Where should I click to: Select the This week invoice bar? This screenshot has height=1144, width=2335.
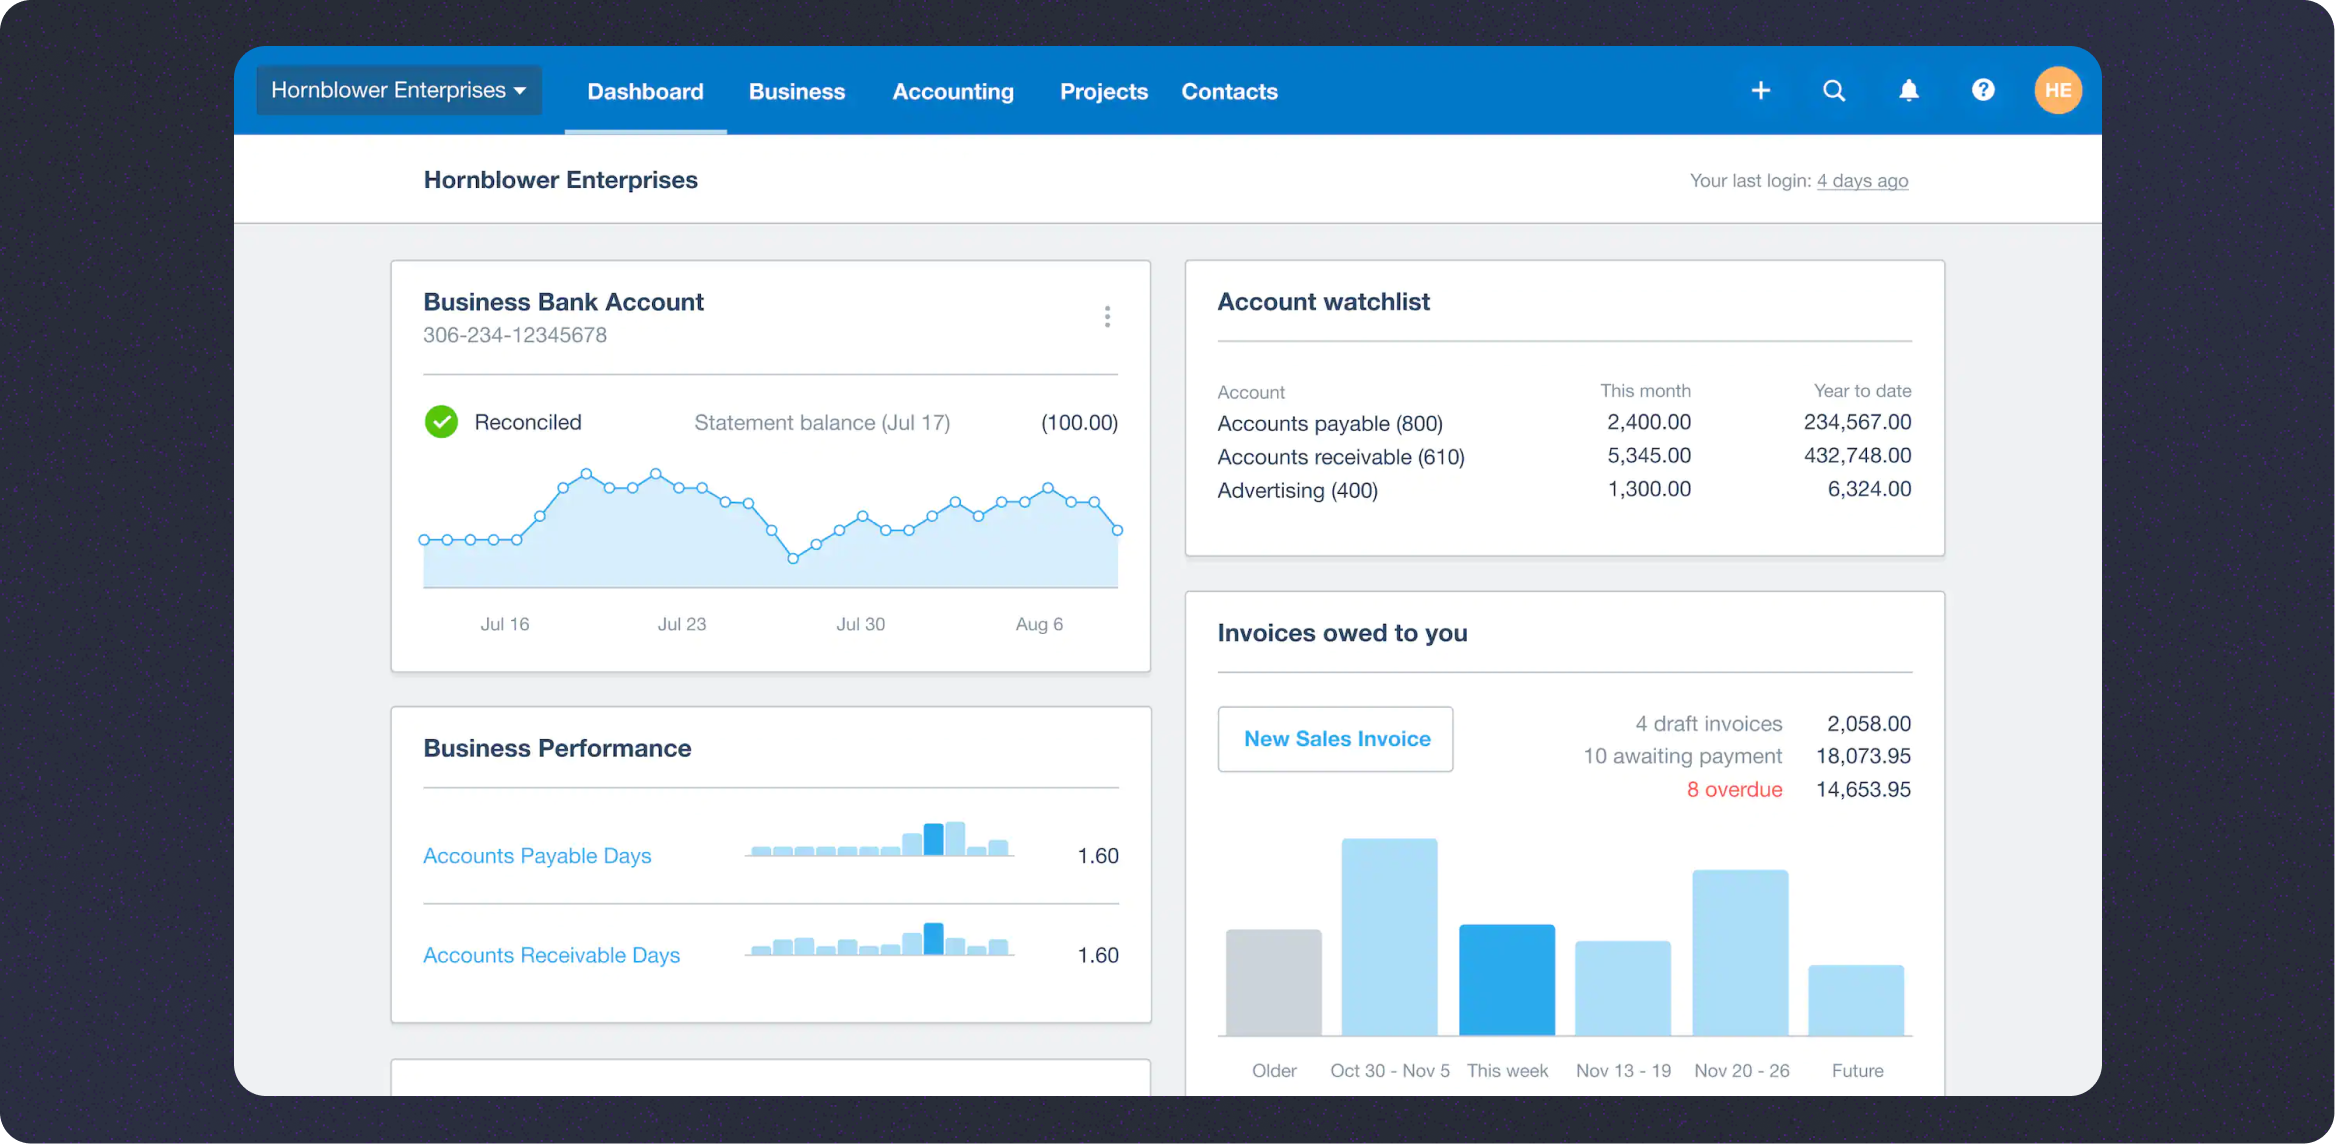tap(1507, 980)
